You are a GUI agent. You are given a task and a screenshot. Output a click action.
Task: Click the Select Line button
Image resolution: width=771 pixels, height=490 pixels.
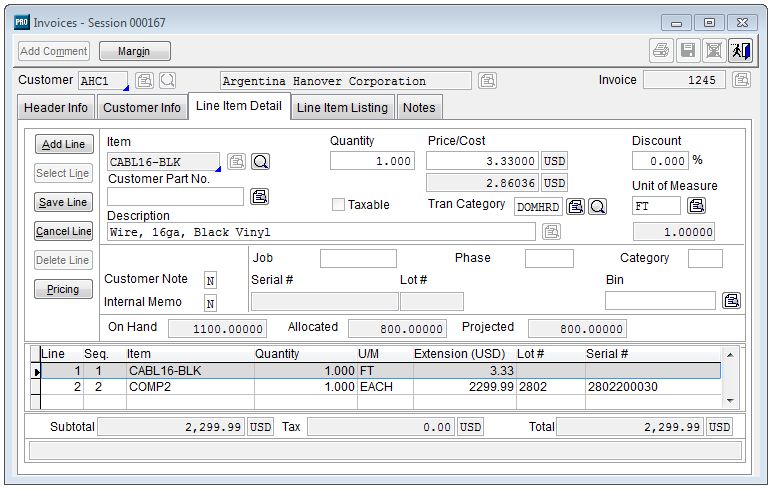click(x=63, y=173)
